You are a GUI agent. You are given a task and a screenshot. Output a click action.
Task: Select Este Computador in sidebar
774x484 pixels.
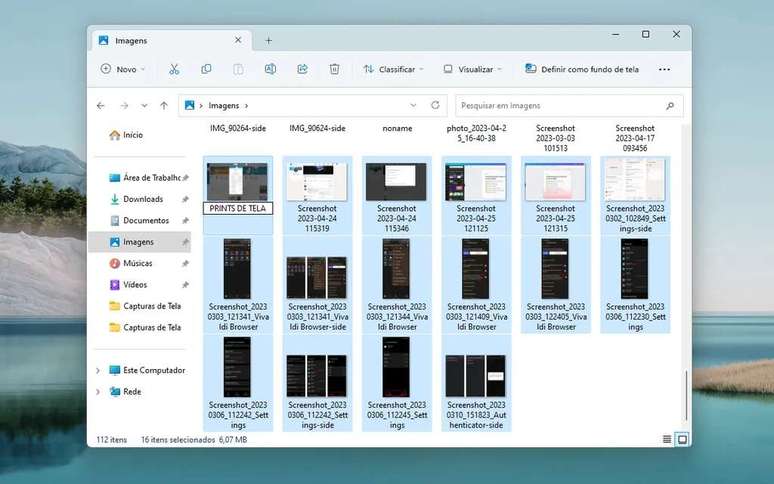(x=147, y=370)
